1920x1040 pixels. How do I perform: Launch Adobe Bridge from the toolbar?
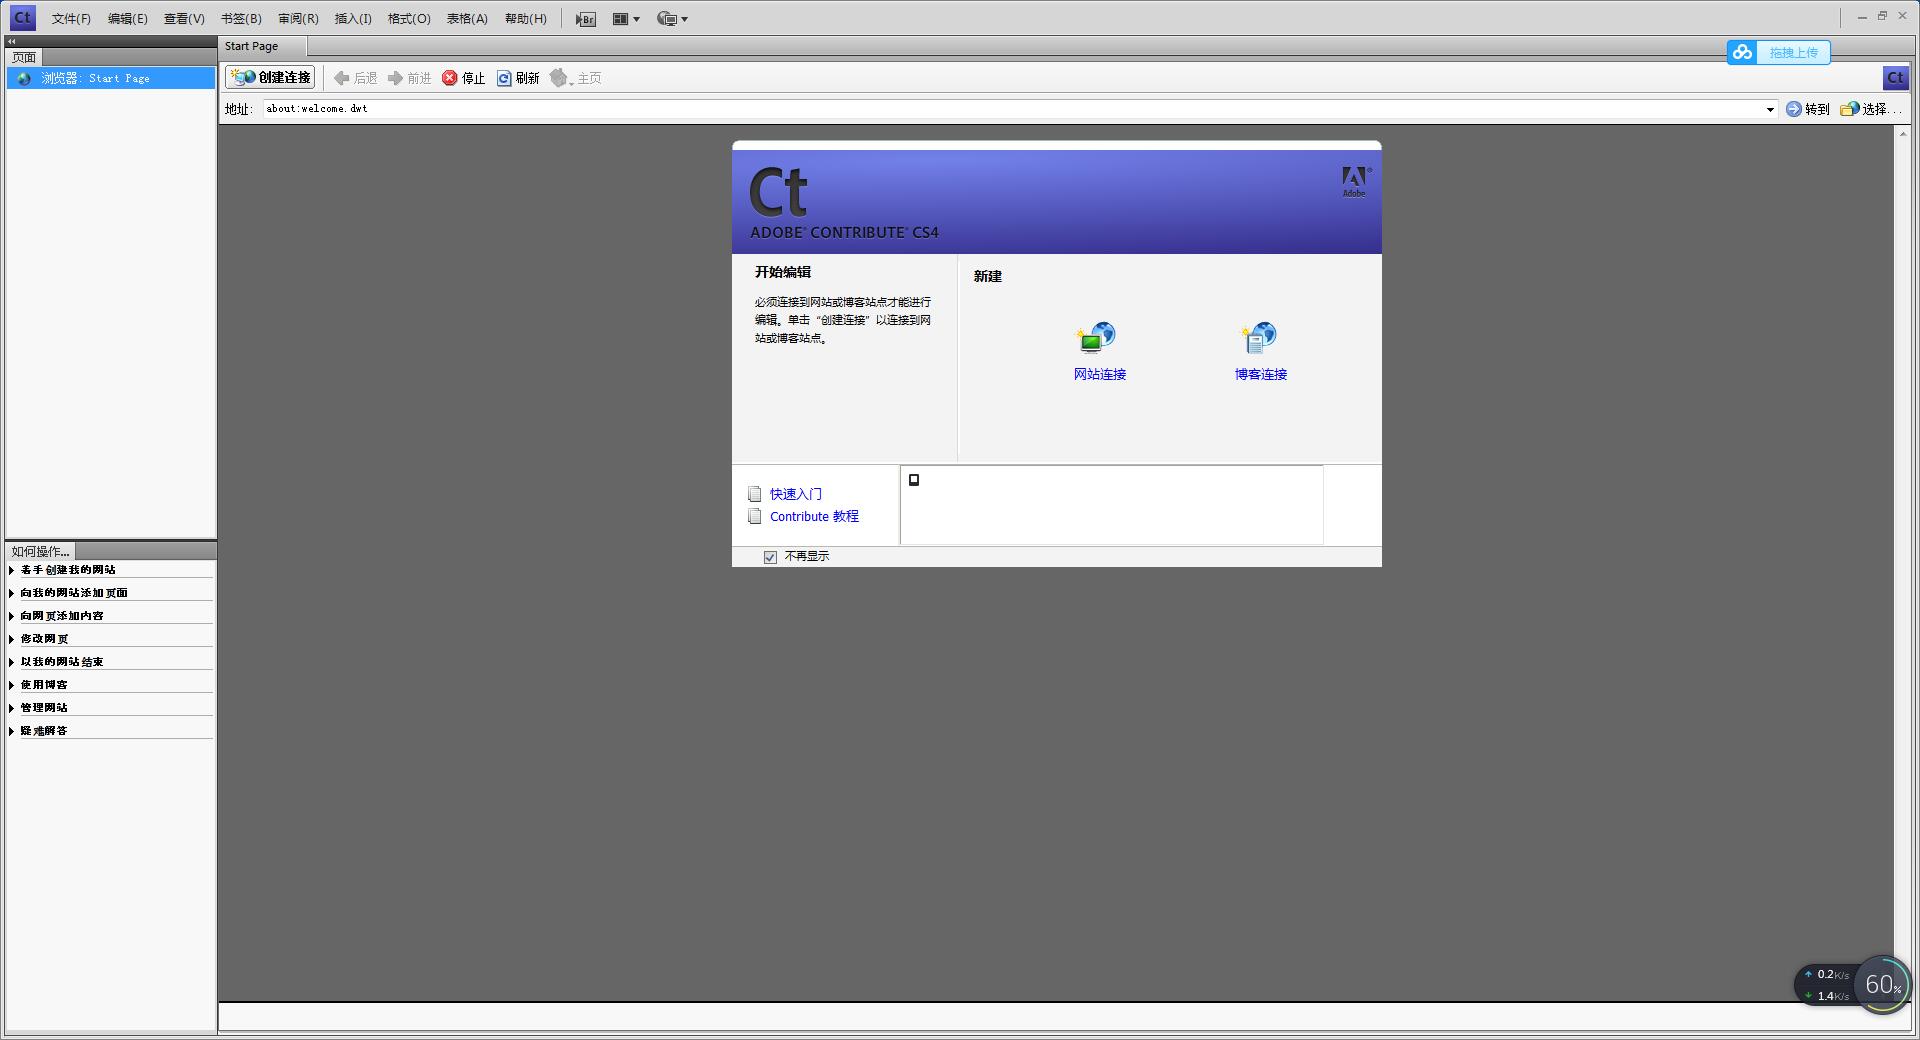(585, 18)
